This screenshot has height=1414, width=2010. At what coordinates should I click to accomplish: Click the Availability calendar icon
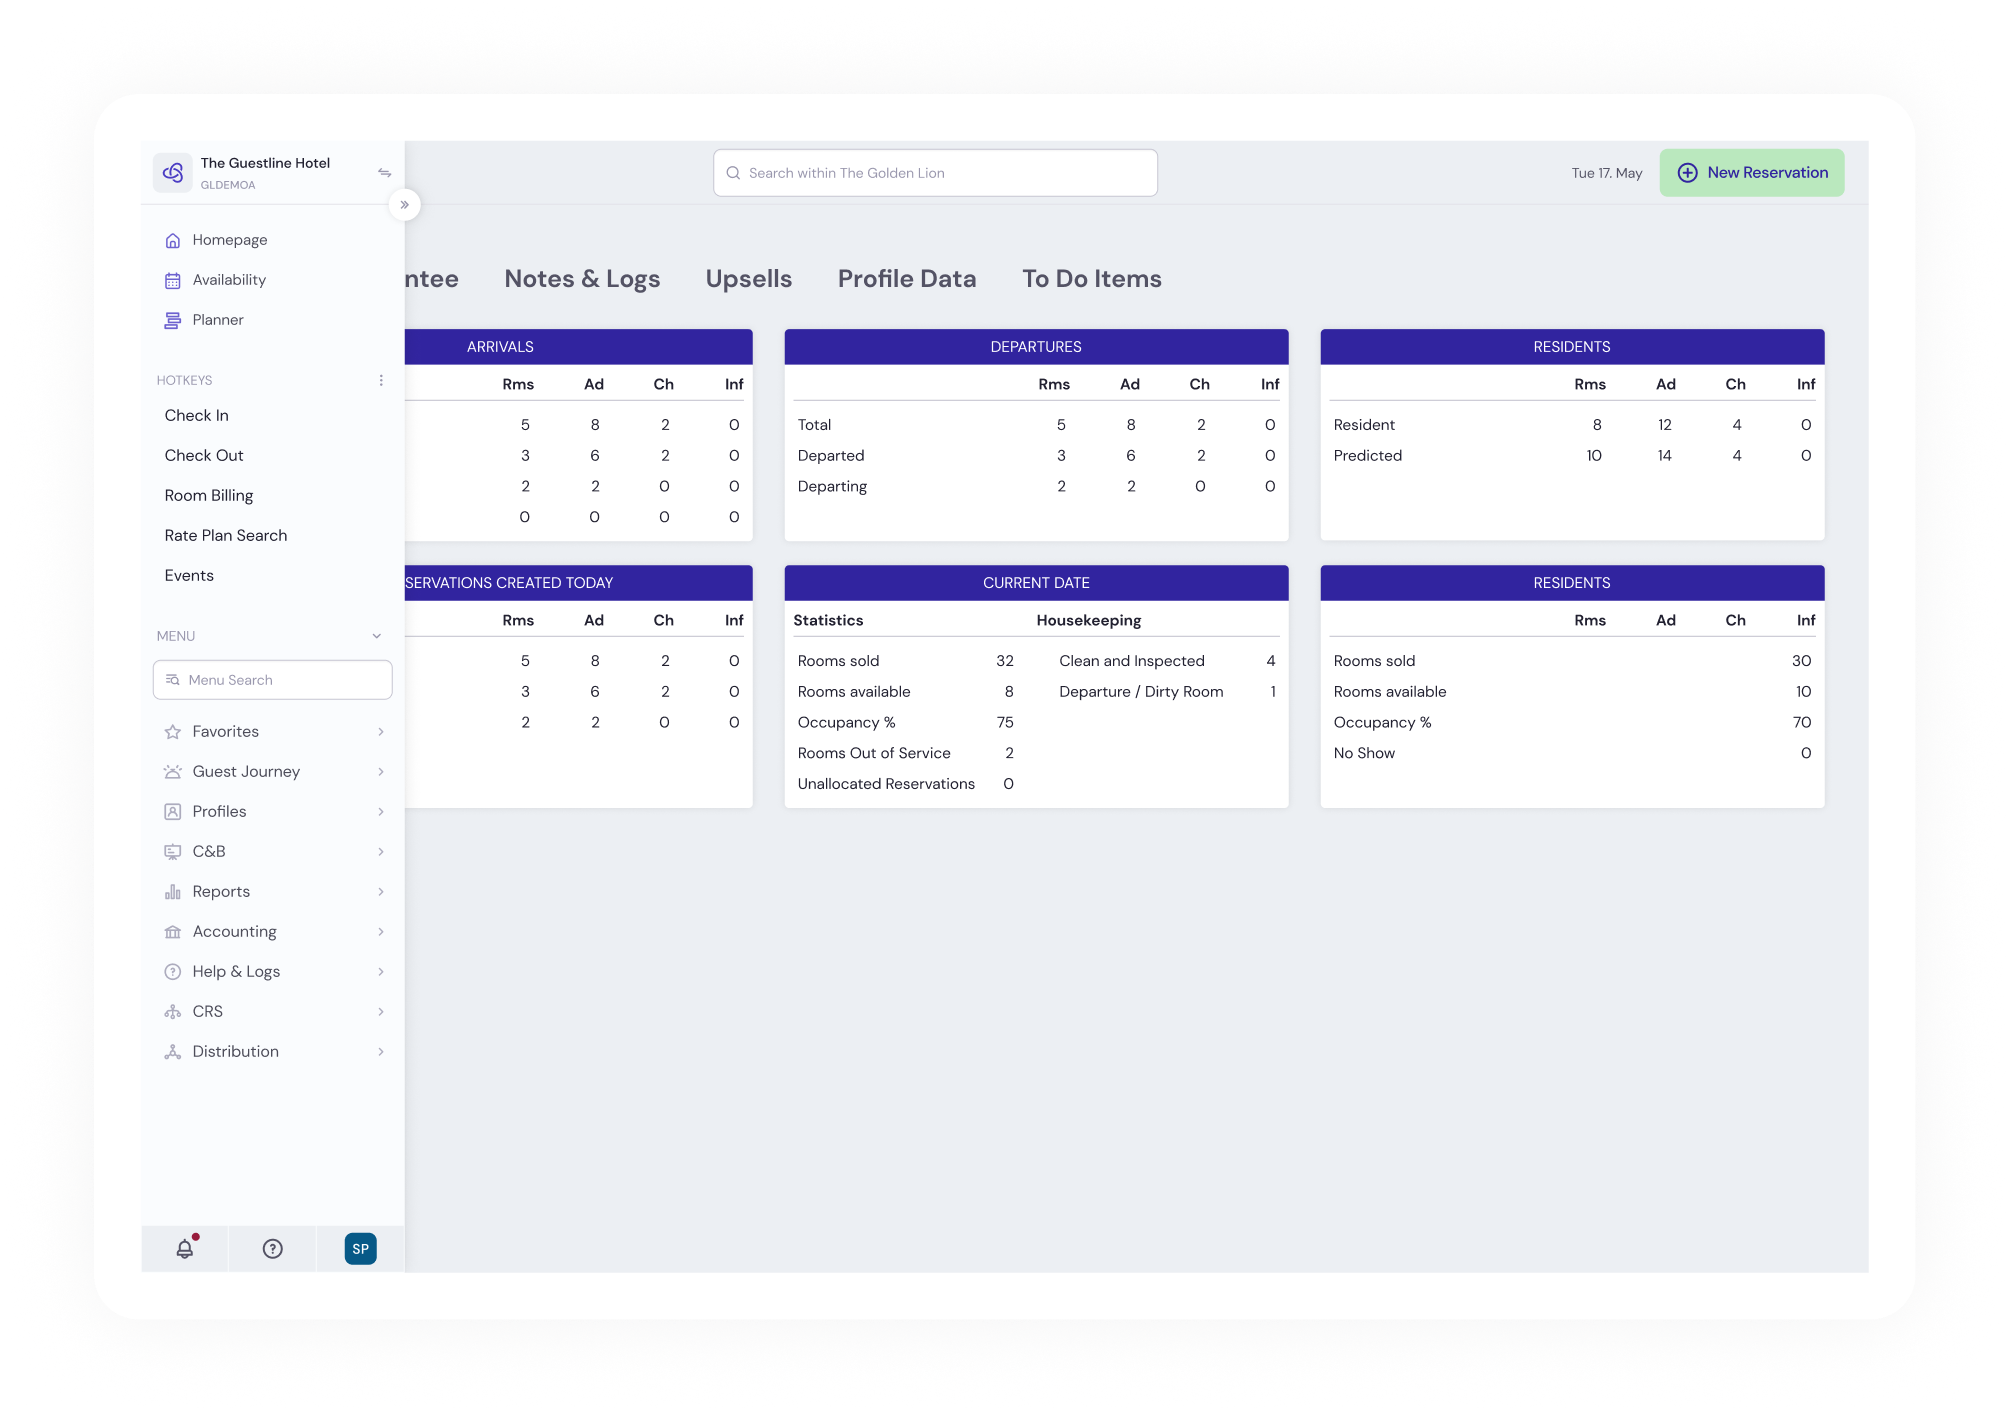173,280
